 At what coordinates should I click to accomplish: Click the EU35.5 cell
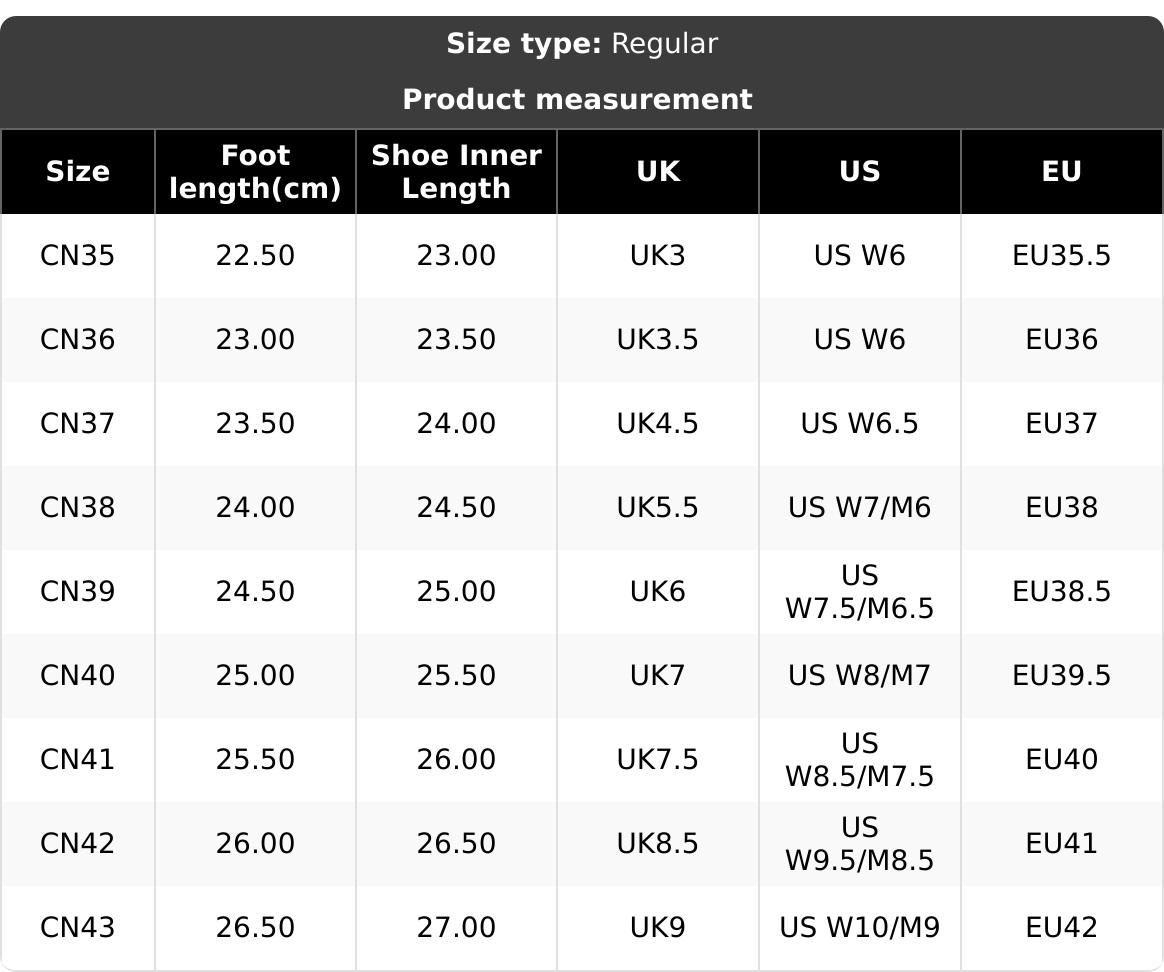pos(1061,256)
